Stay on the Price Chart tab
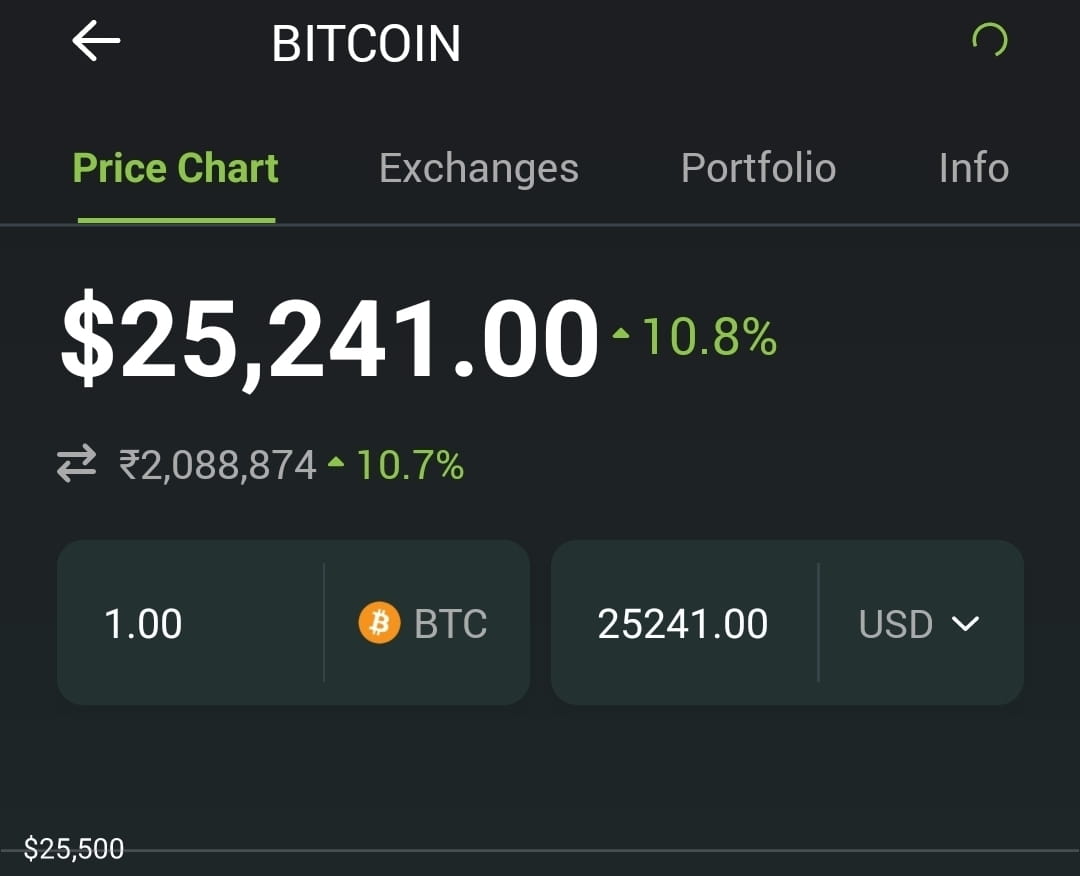The width and height of the screenshot is (1080, 876). [175, 168]
